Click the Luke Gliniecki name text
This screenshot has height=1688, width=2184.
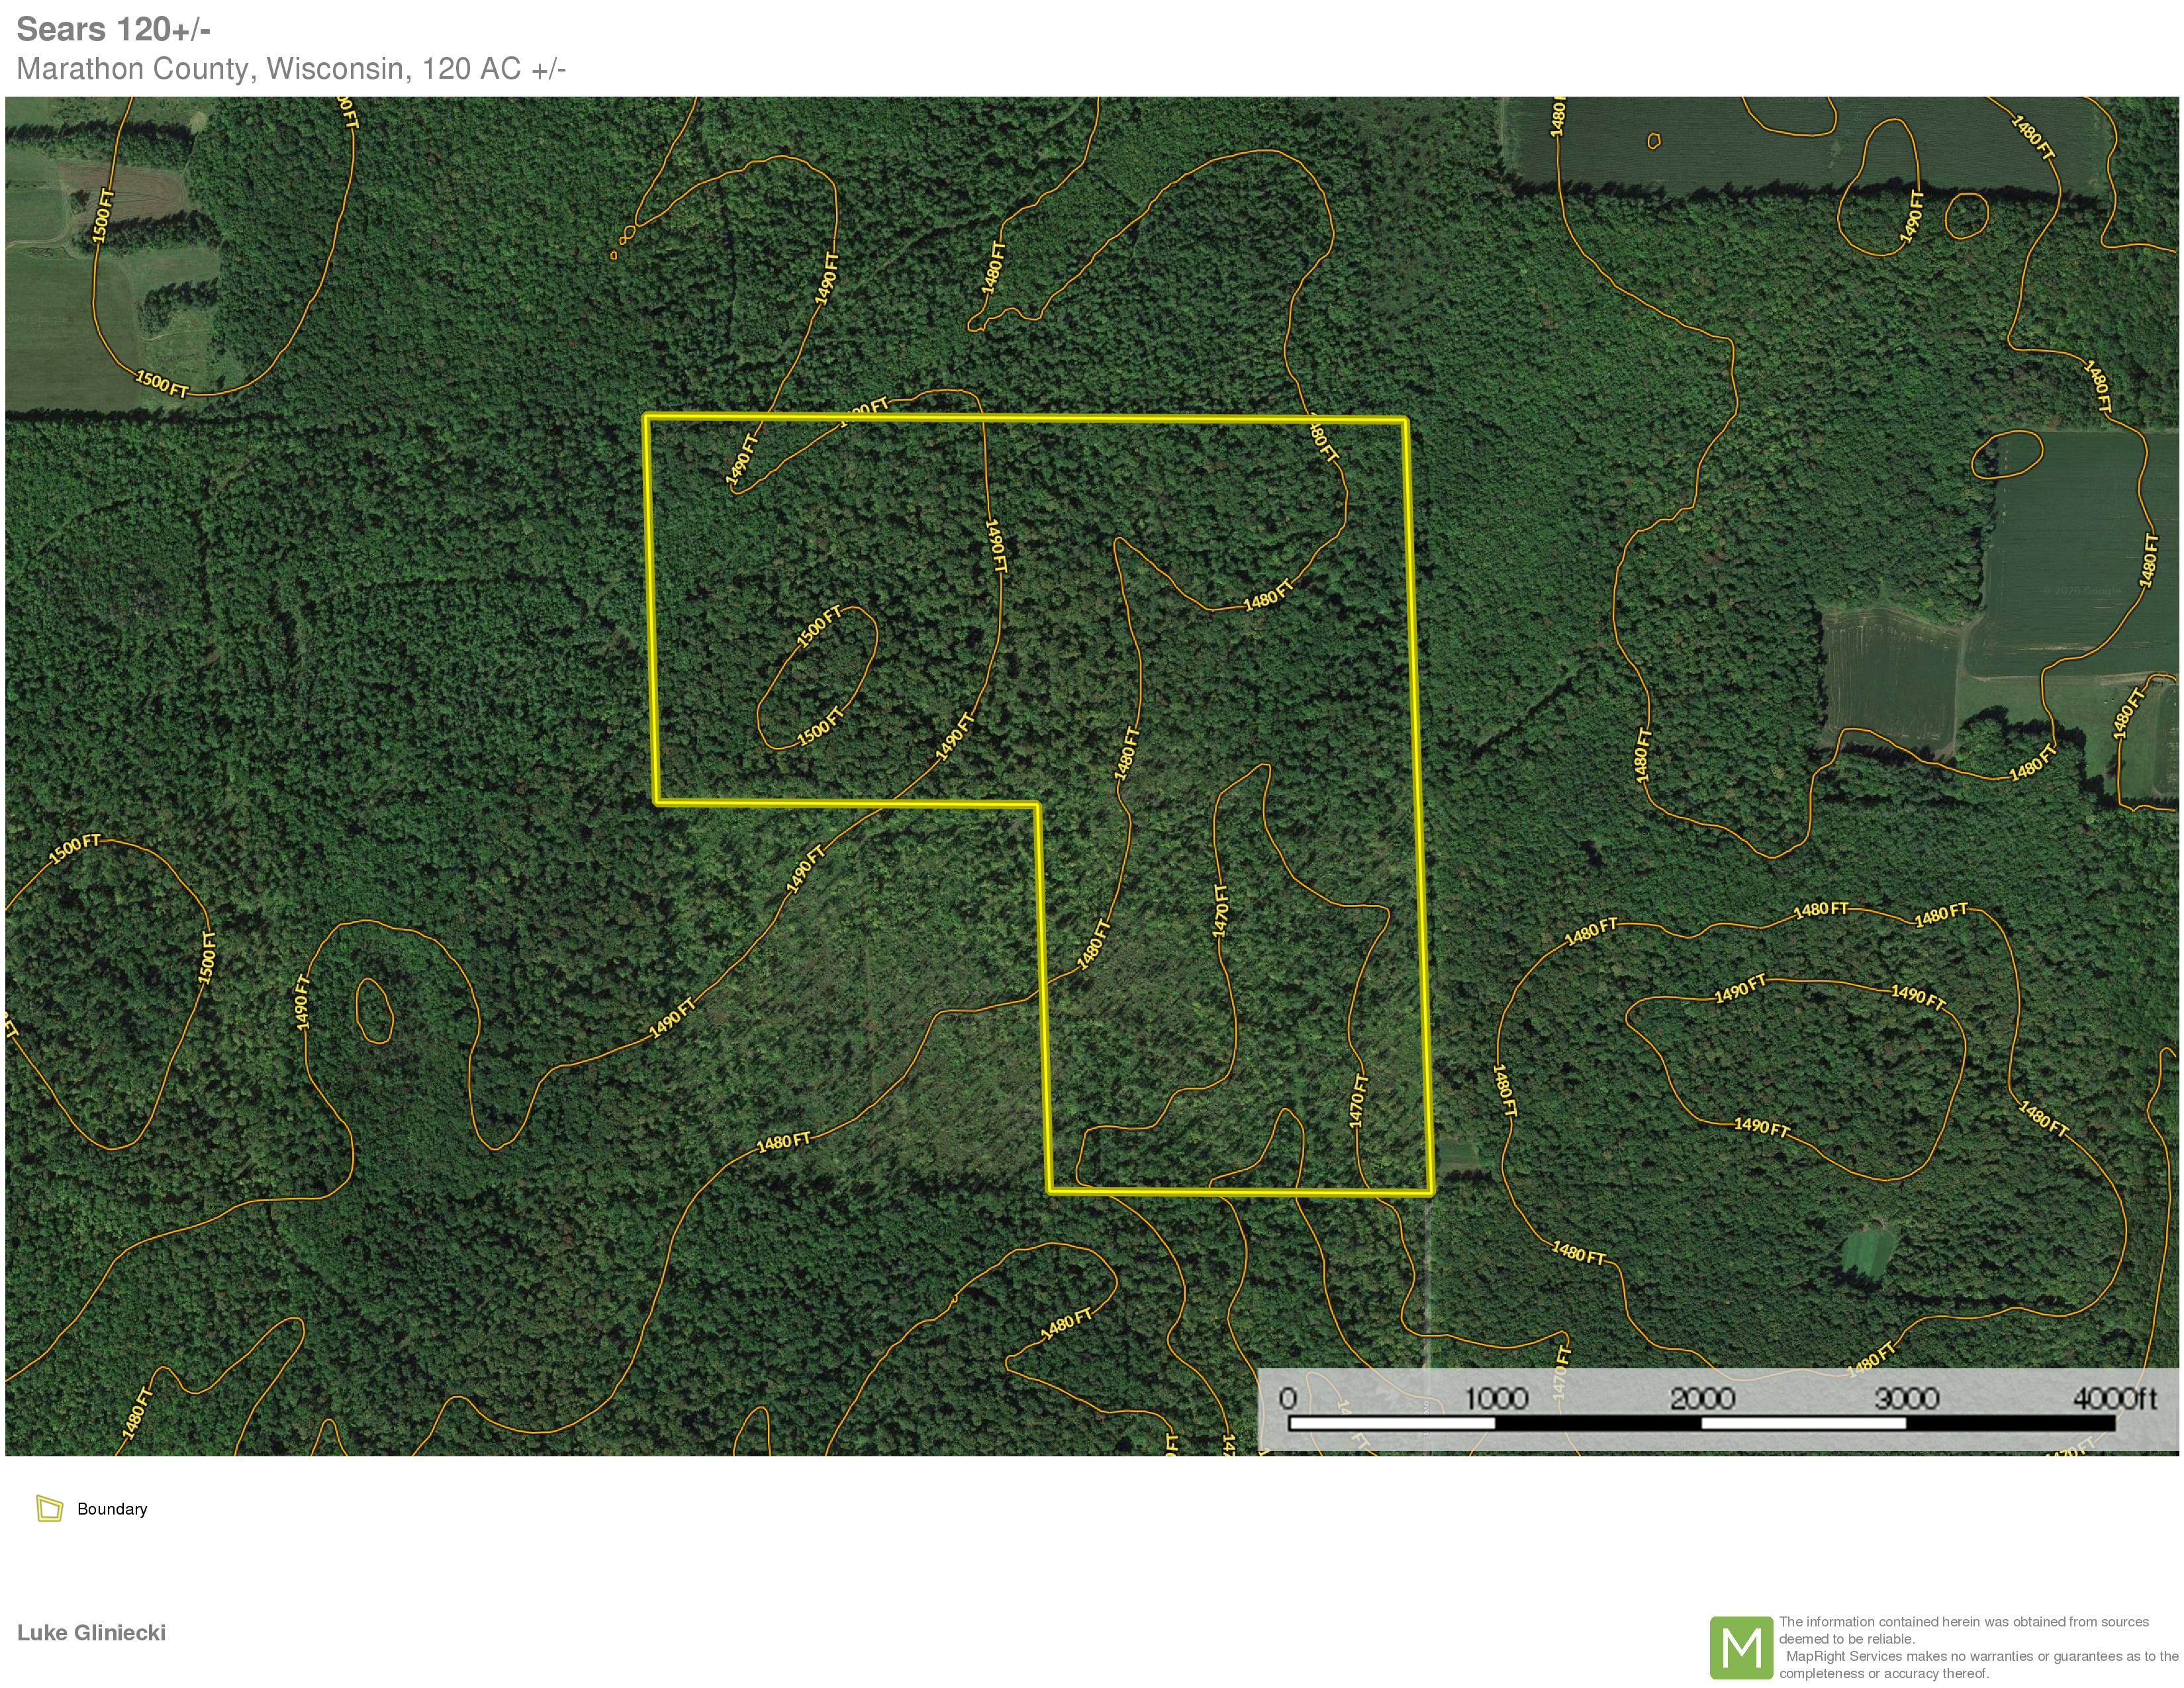tap(91, 1632)
